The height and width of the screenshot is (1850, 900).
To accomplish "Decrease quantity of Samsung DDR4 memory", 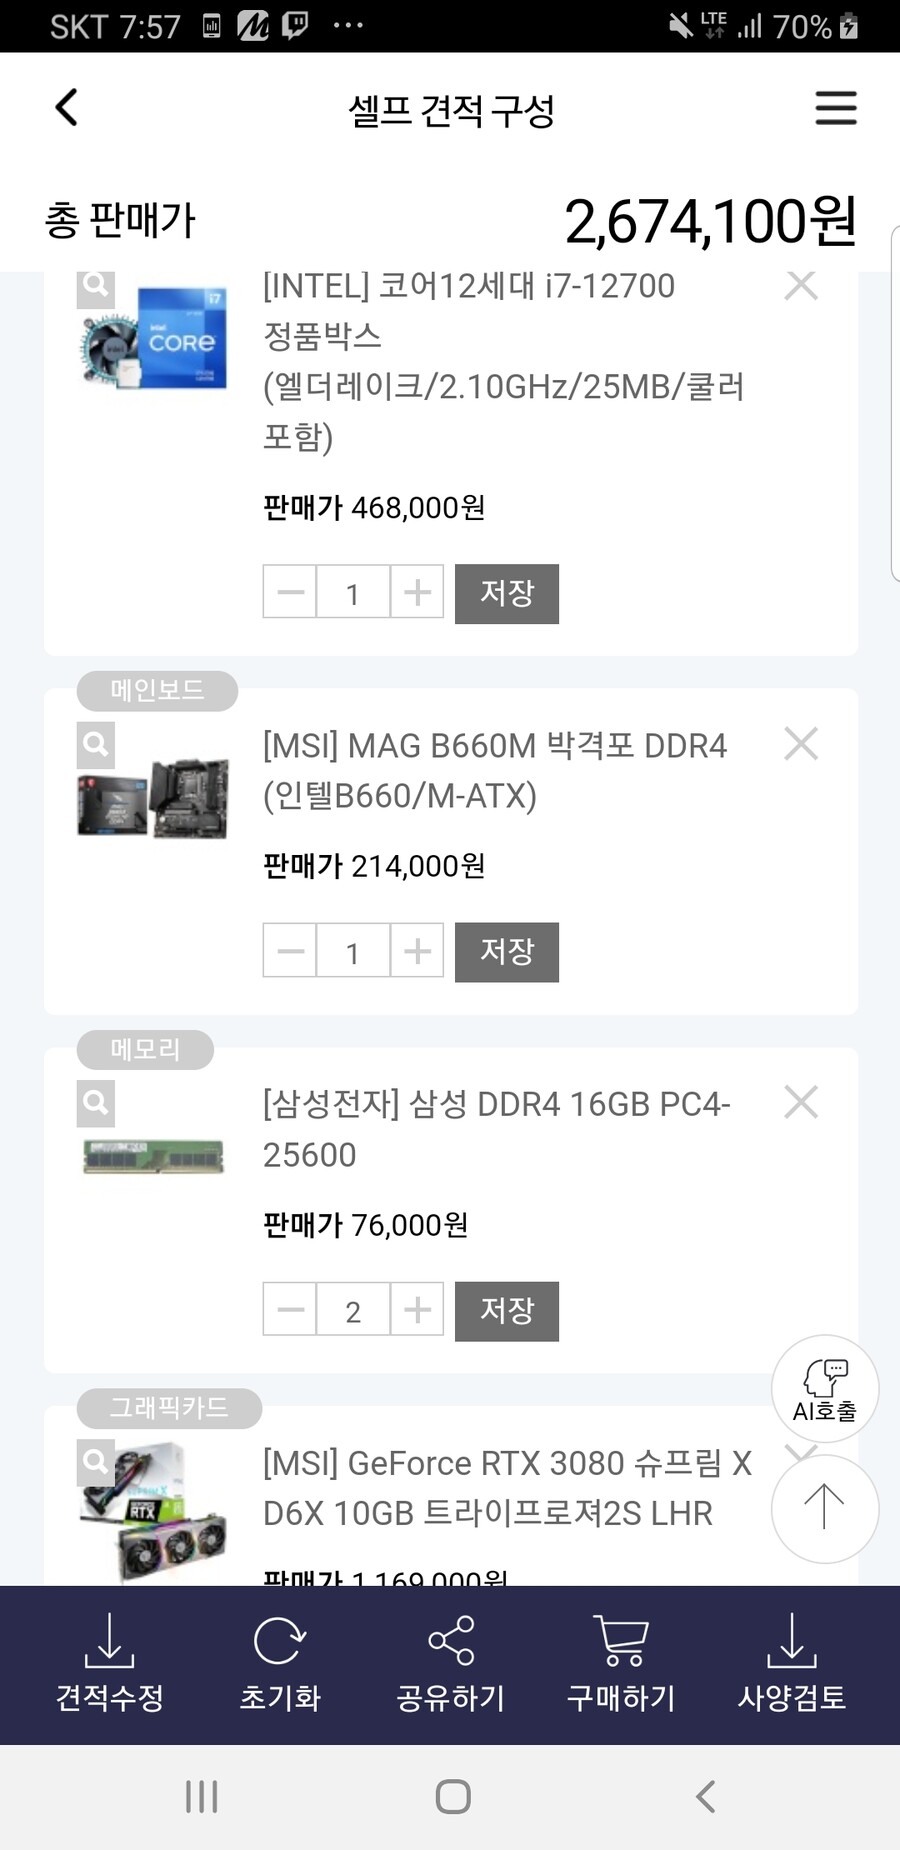I will (x=290, y=1310).
